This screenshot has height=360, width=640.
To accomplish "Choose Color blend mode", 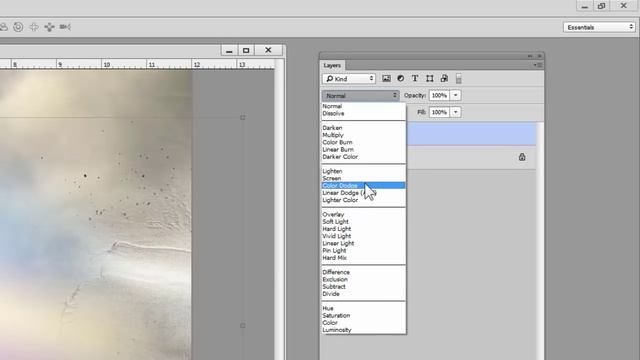I will (364, 323).
